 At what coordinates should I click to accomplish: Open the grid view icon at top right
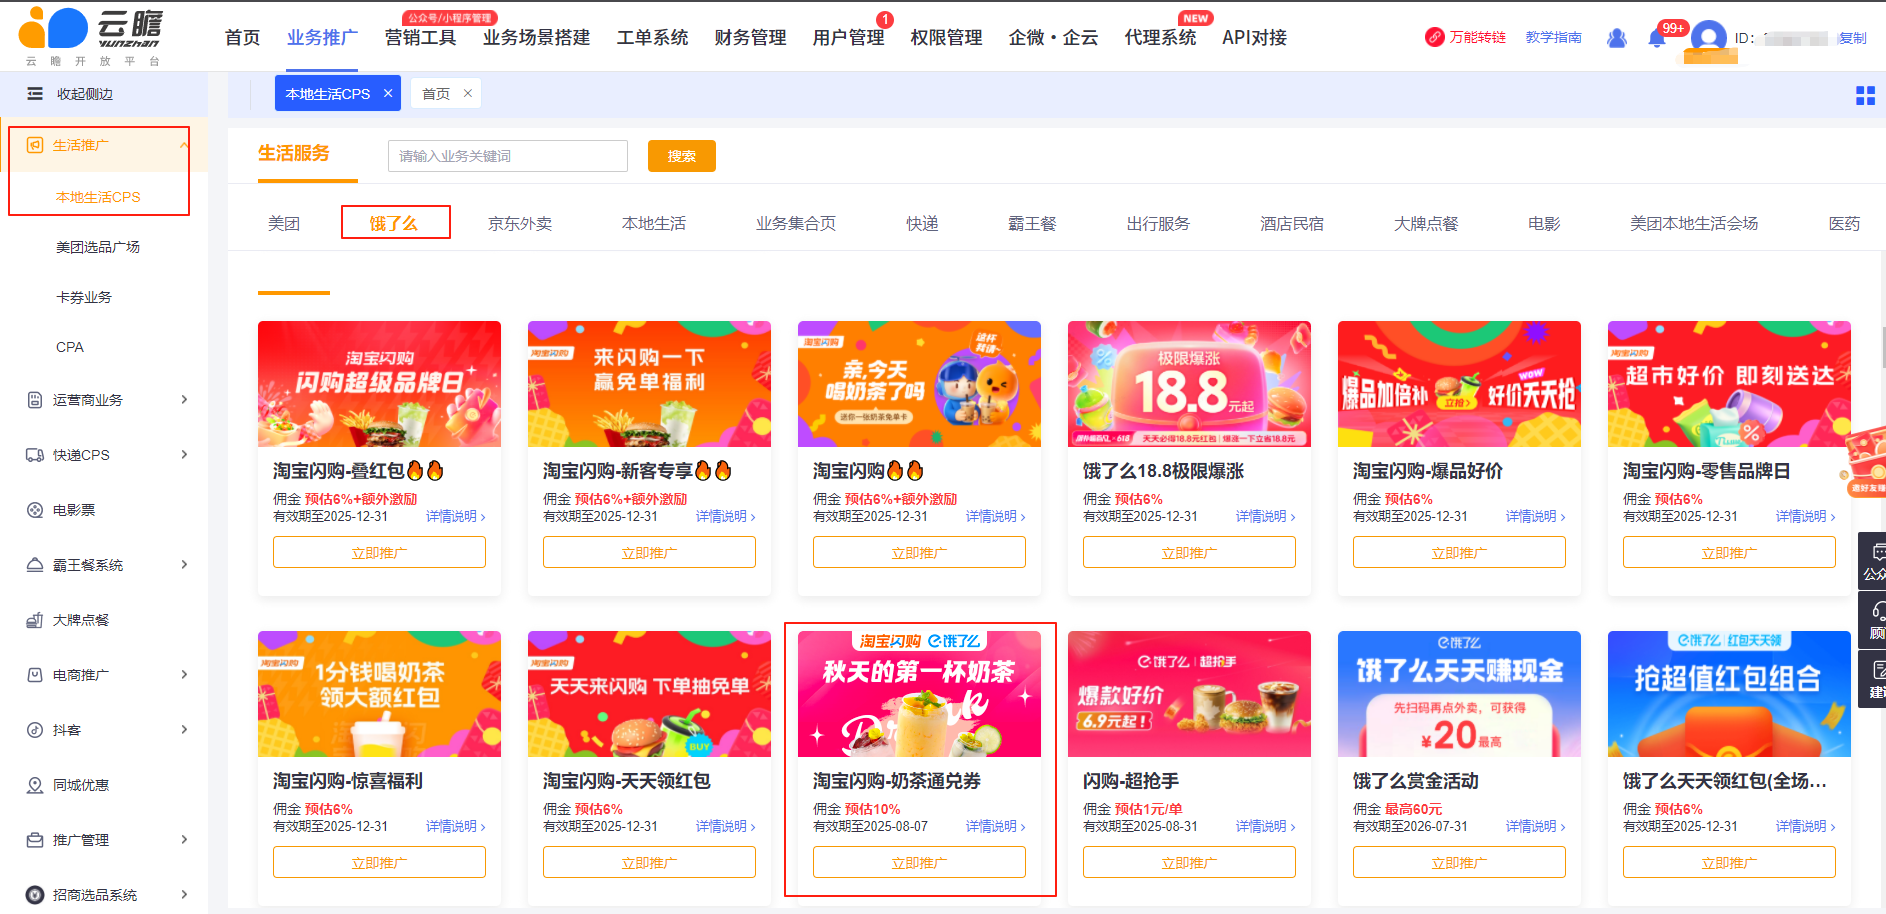pyautogui.click(x=1865, y=95)
